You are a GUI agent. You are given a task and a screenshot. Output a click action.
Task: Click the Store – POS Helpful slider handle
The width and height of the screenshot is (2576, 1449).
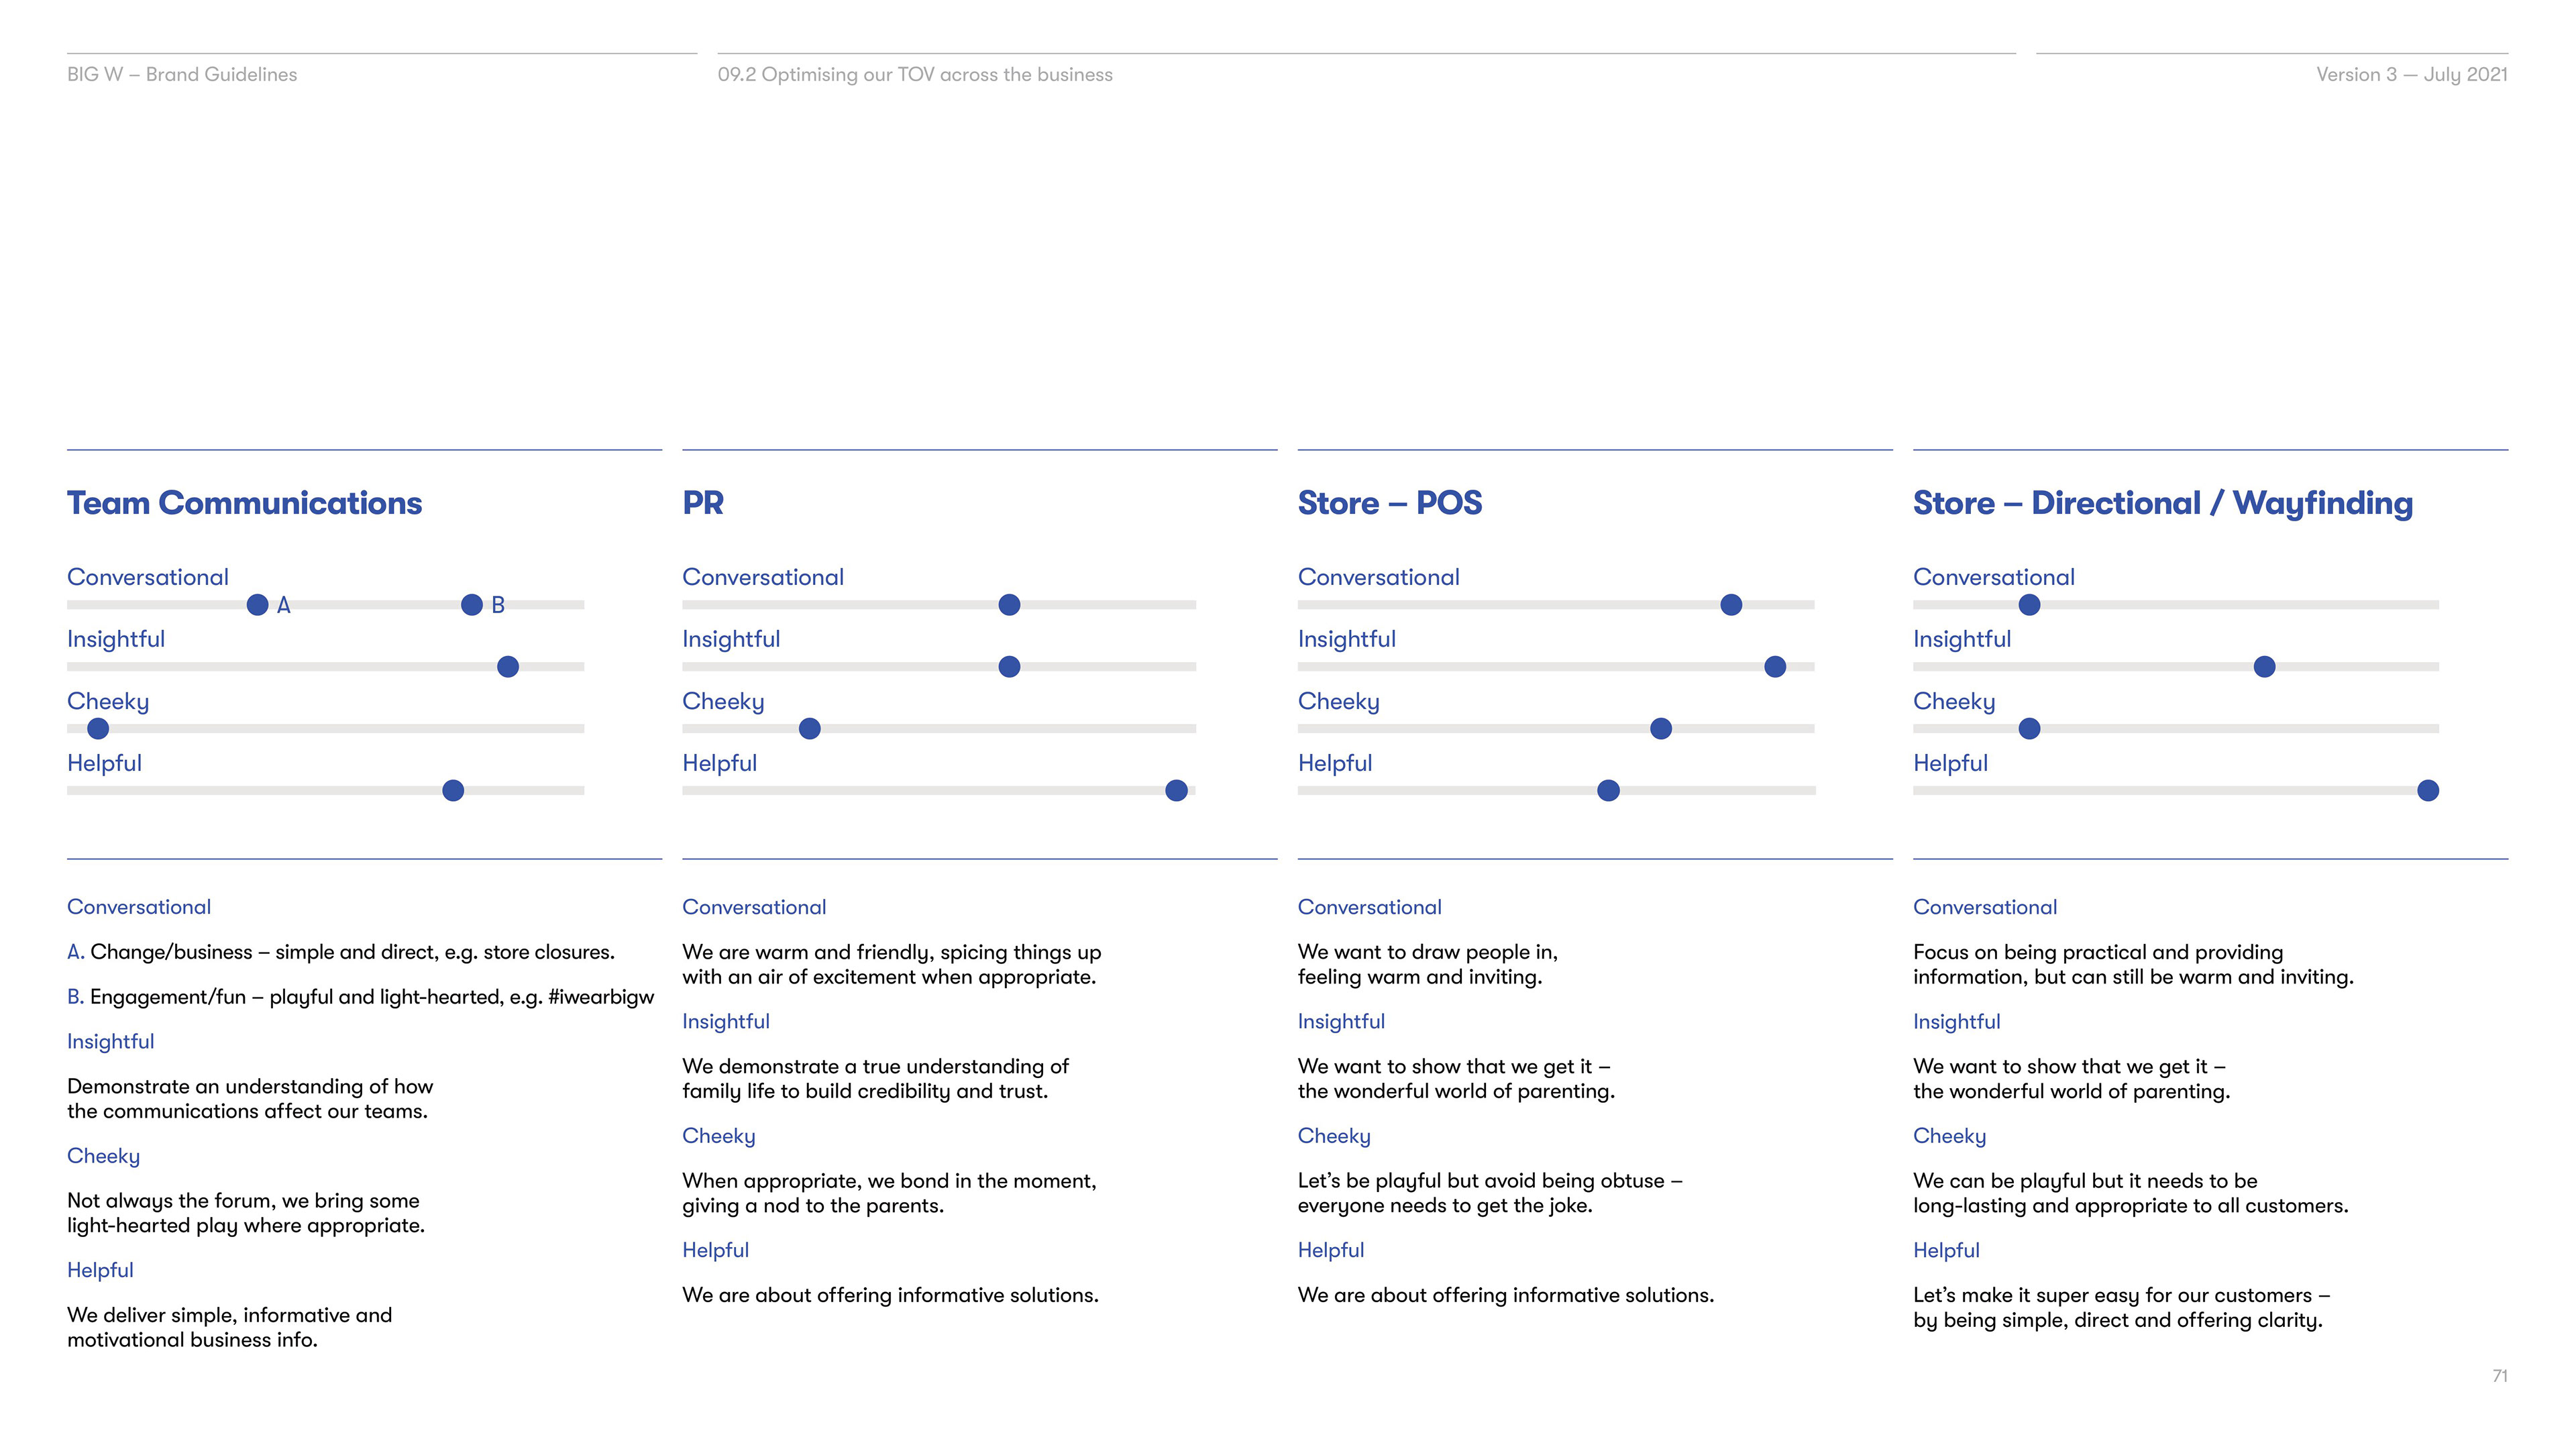coord(1608,791)
